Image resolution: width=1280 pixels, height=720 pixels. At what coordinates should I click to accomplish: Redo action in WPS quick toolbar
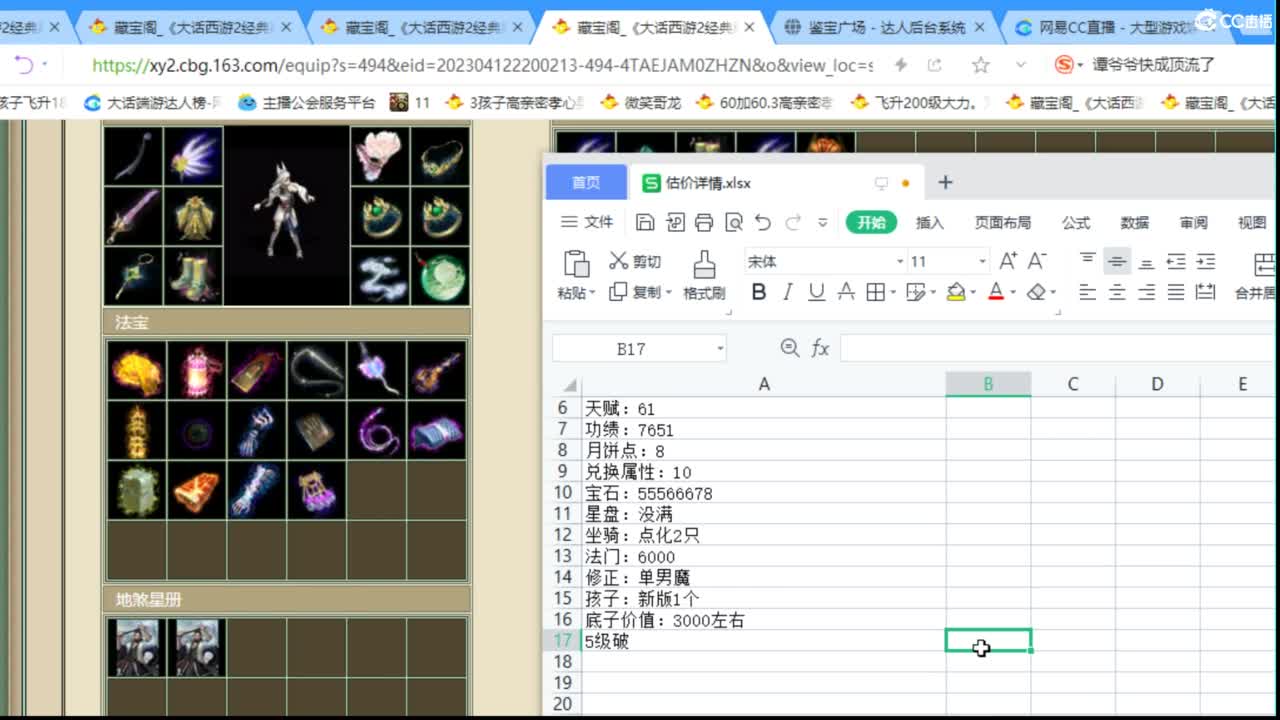pos(793,222)
